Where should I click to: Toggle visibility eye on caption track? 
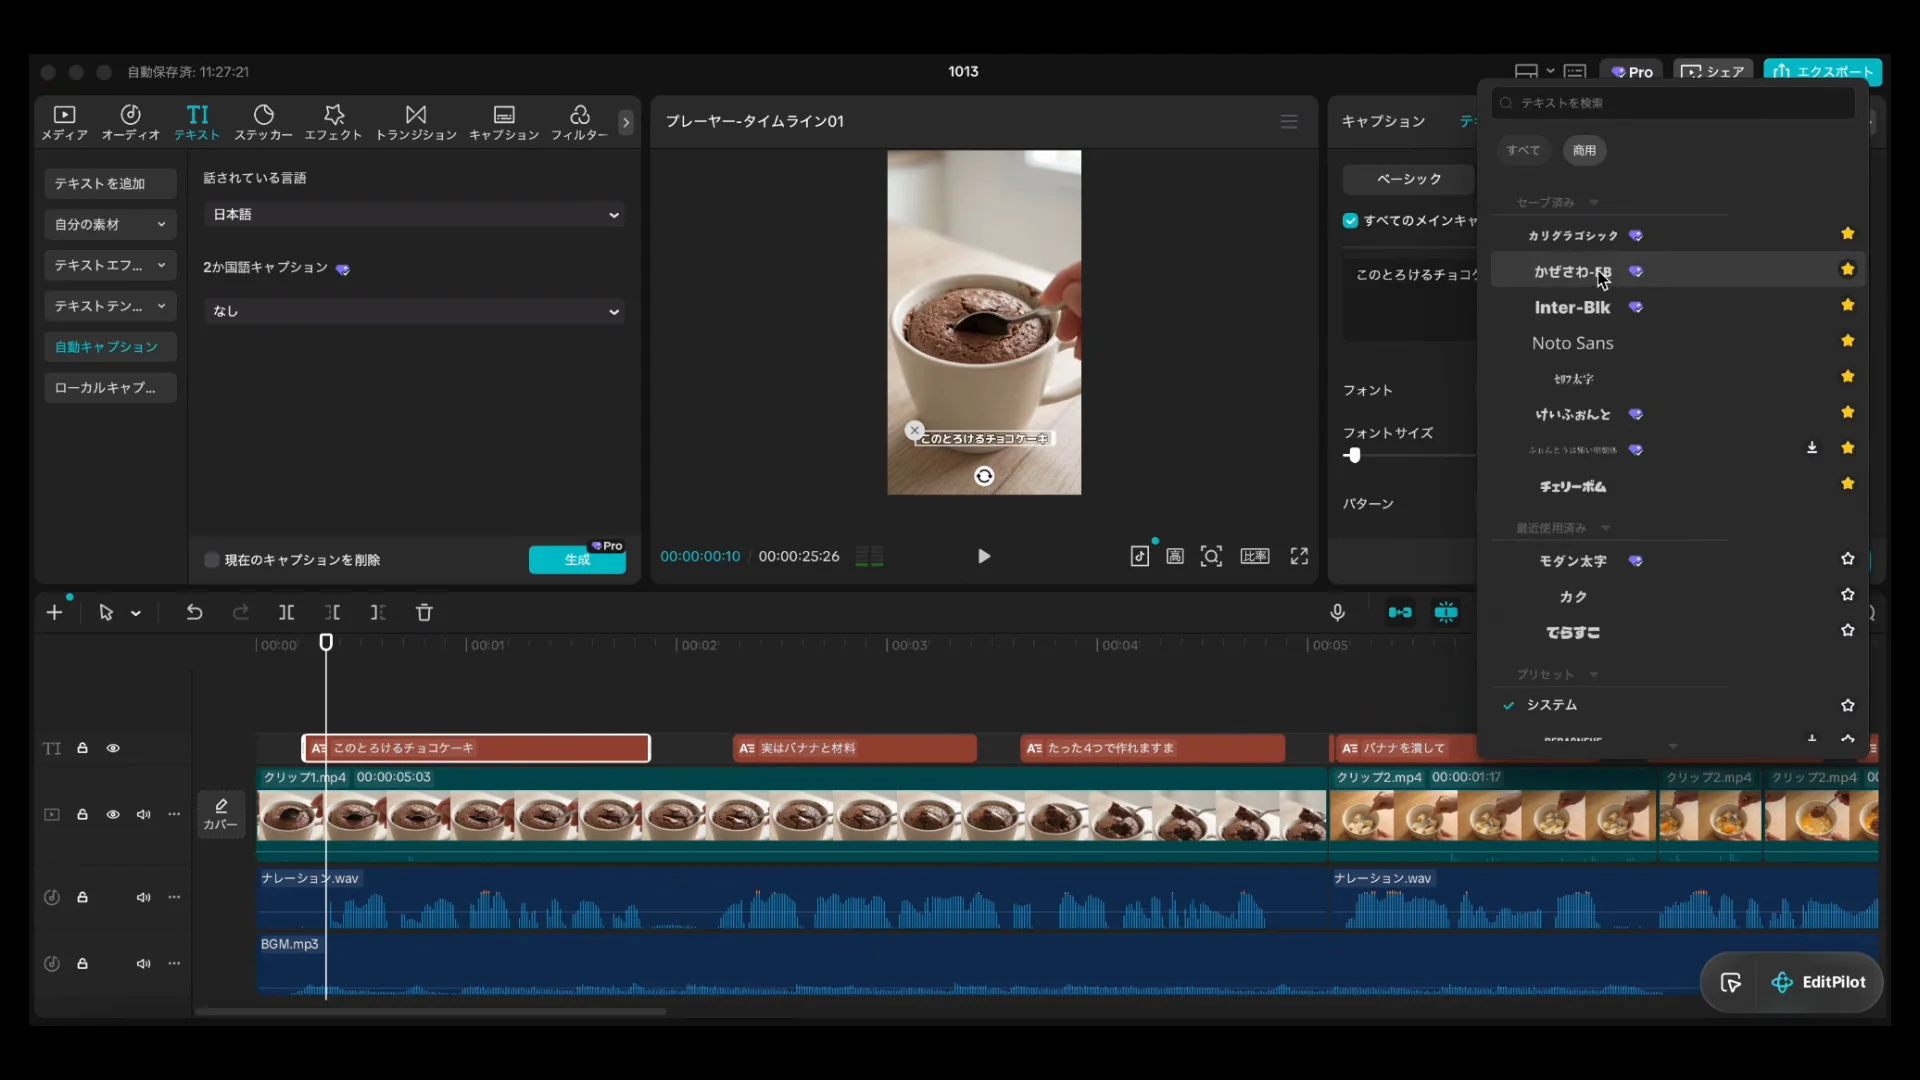point(113,748)
